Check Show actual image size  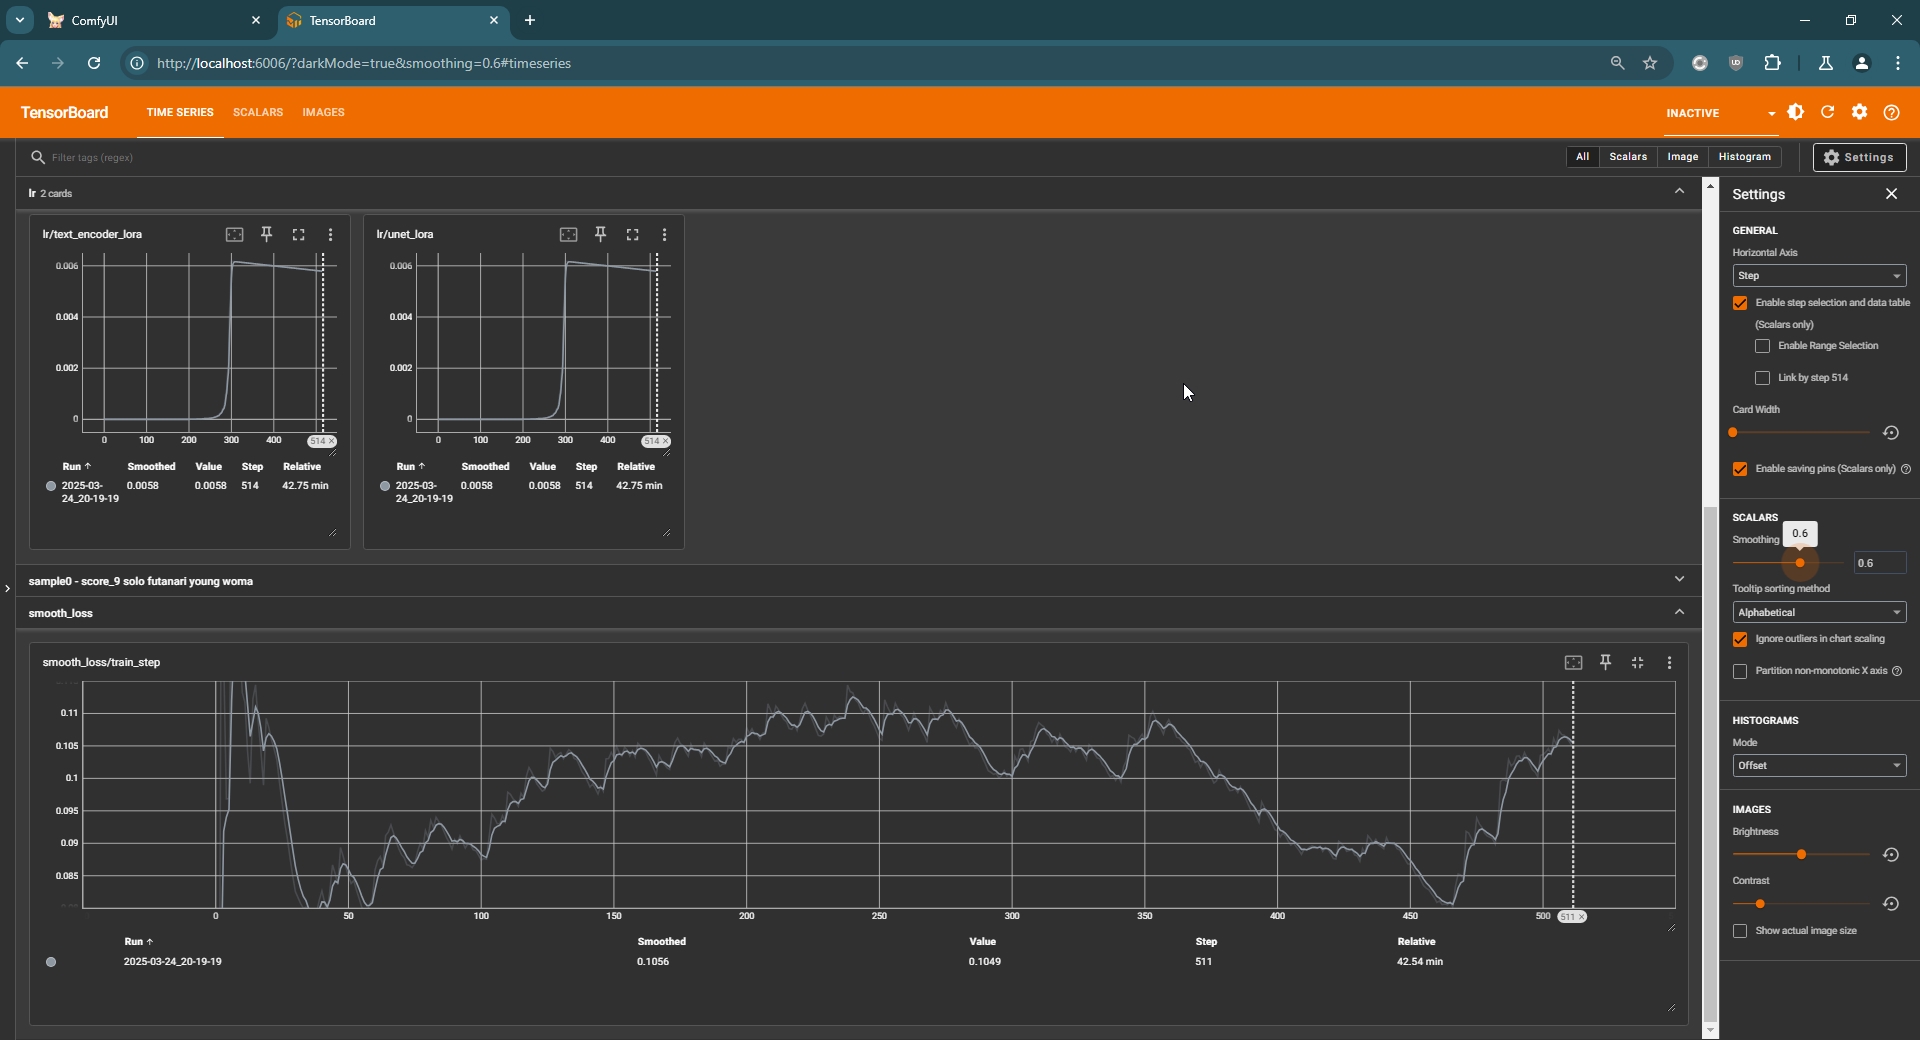pos(1740,931)
